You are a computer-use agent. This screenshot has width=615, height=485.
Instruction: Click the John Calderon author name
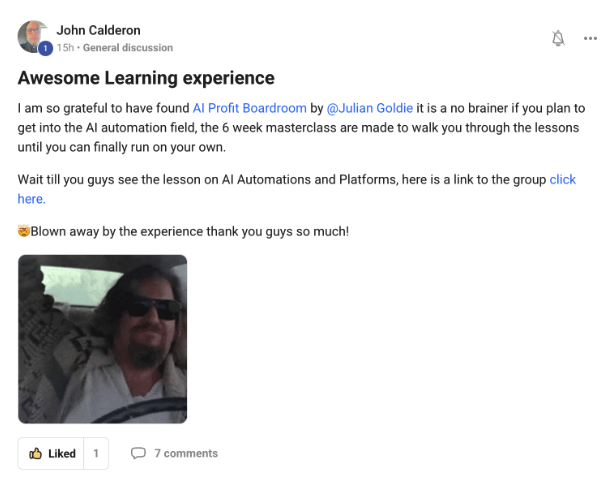pyautogui.click(x=98, y=30)
